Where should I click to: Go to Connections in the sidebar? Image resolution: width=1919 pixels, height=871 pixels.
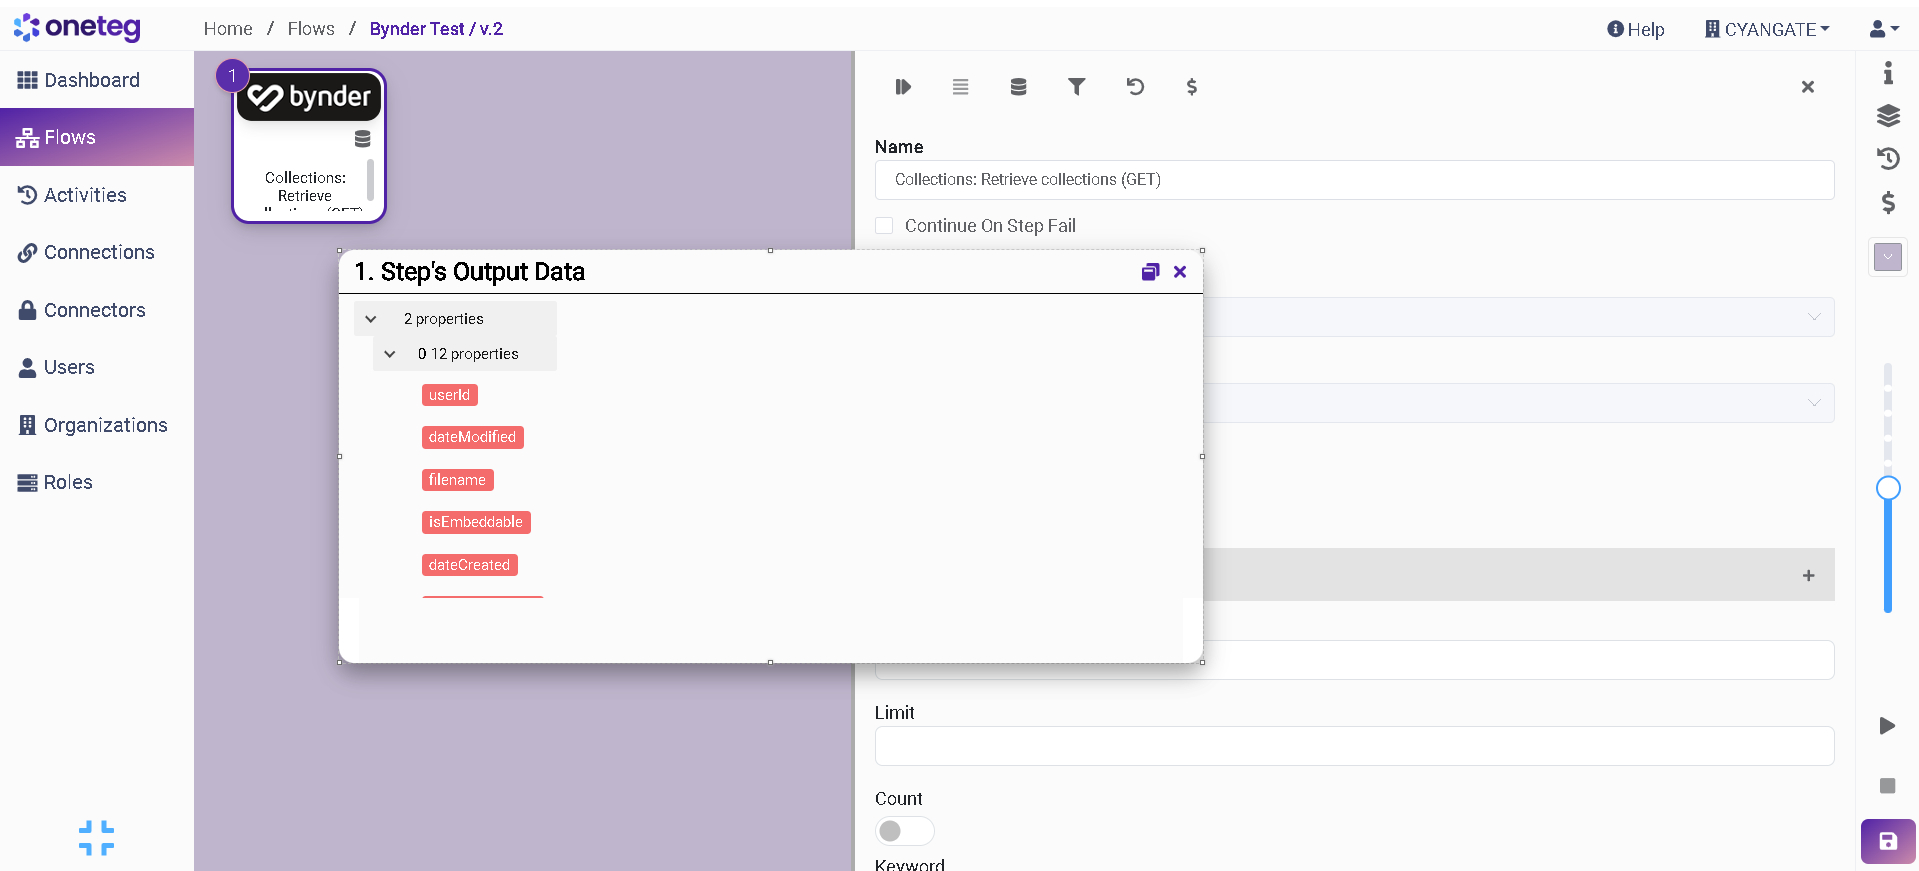[x=99, y=253]
